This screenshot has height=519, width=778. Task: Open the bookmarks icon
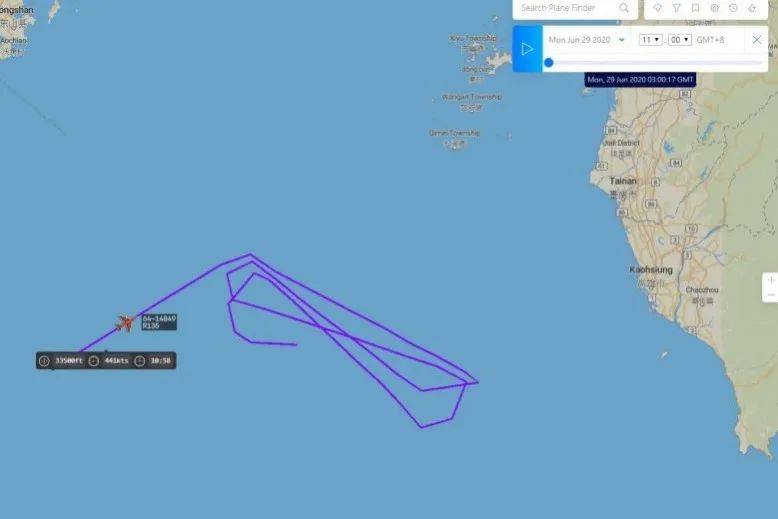[695, 8]
